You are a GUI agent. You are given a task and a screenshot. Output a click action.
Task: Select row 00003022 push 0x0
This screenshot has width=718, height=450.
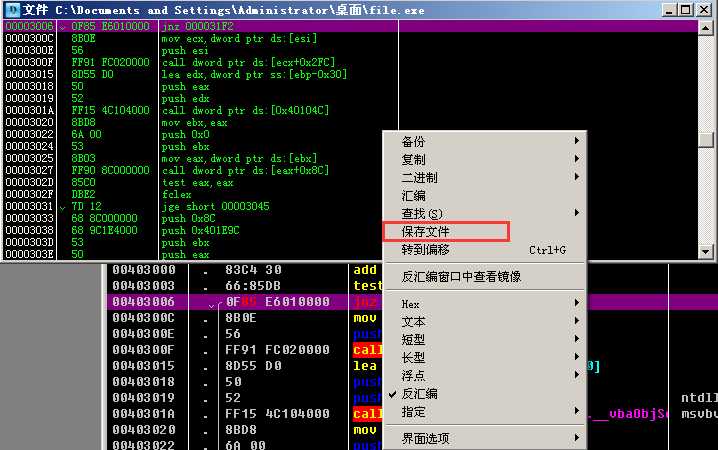(x=350, y=134)
